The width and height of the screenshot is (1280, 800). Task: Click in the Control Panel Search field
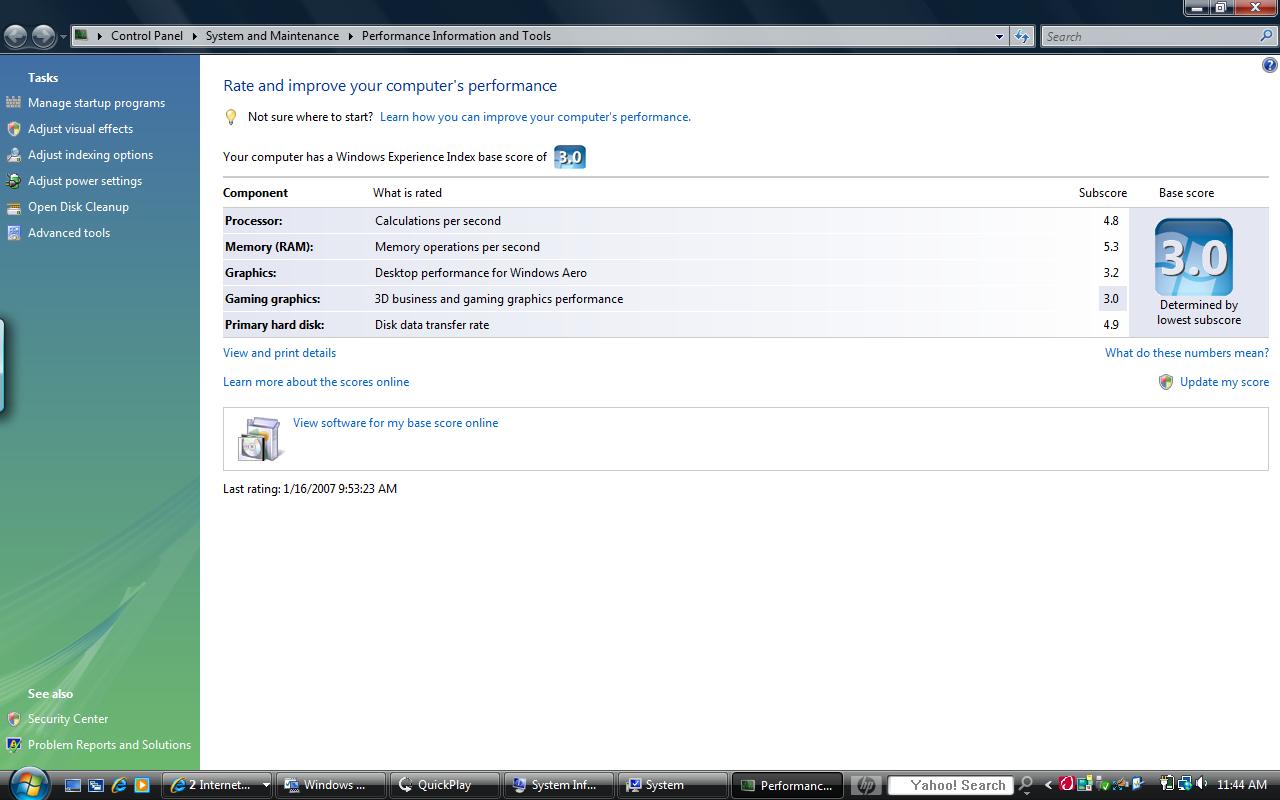1150,36
